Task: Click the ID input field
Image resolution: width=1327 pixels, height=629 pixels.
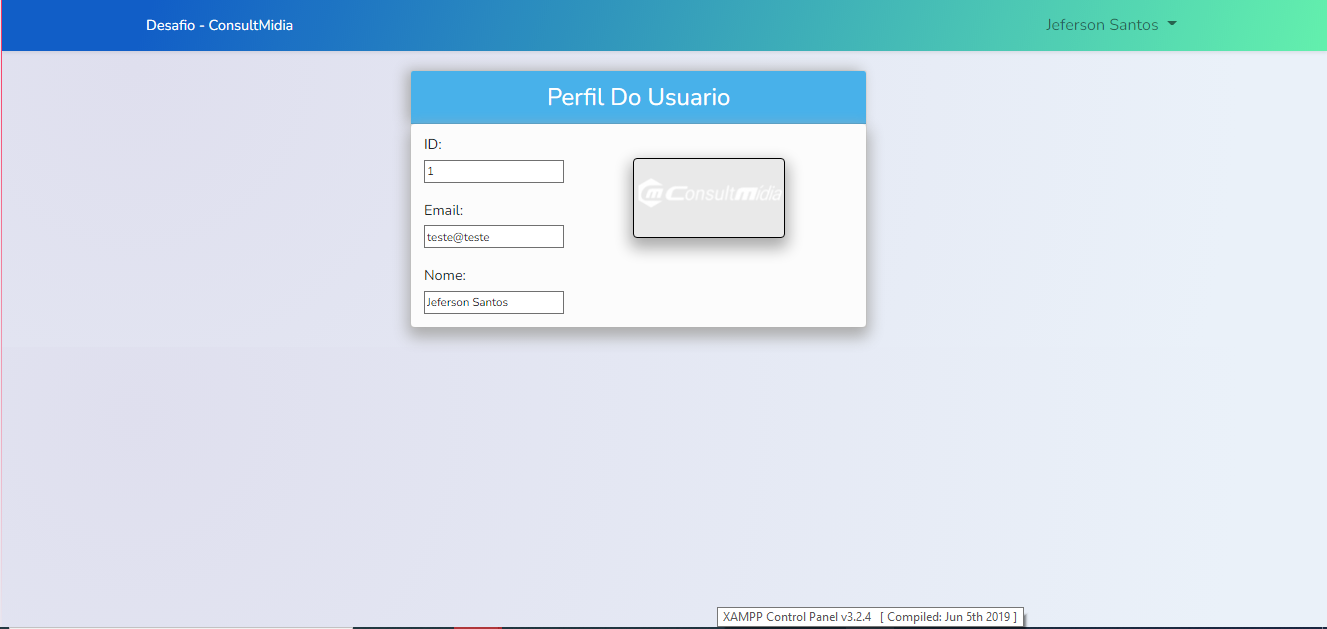Action: pos(494,171)
